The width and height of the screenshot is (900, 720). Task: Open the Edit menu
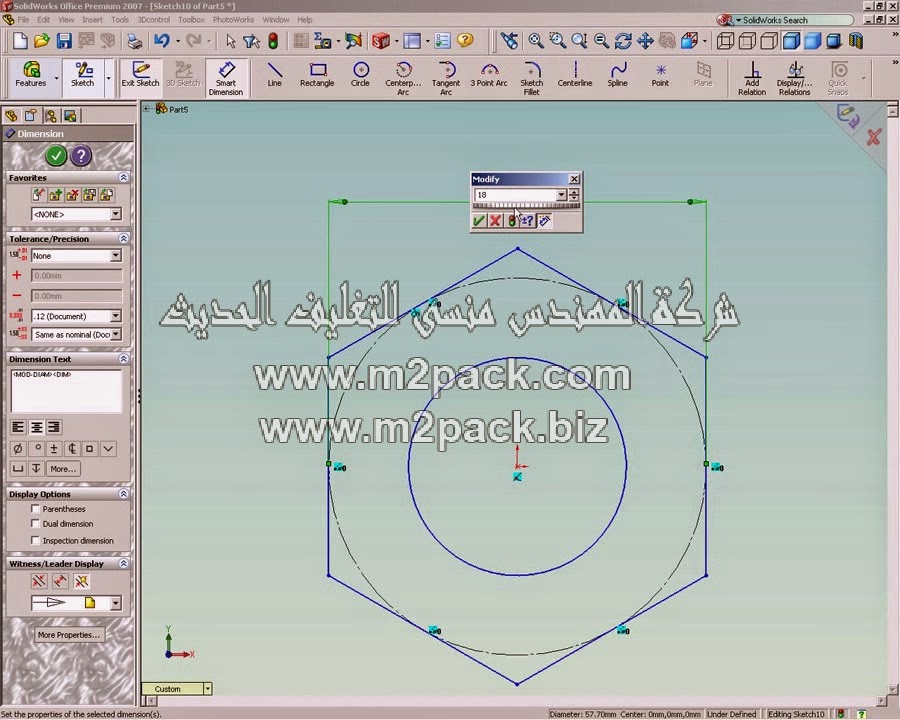pyautogui.click(x=44, y=20)
